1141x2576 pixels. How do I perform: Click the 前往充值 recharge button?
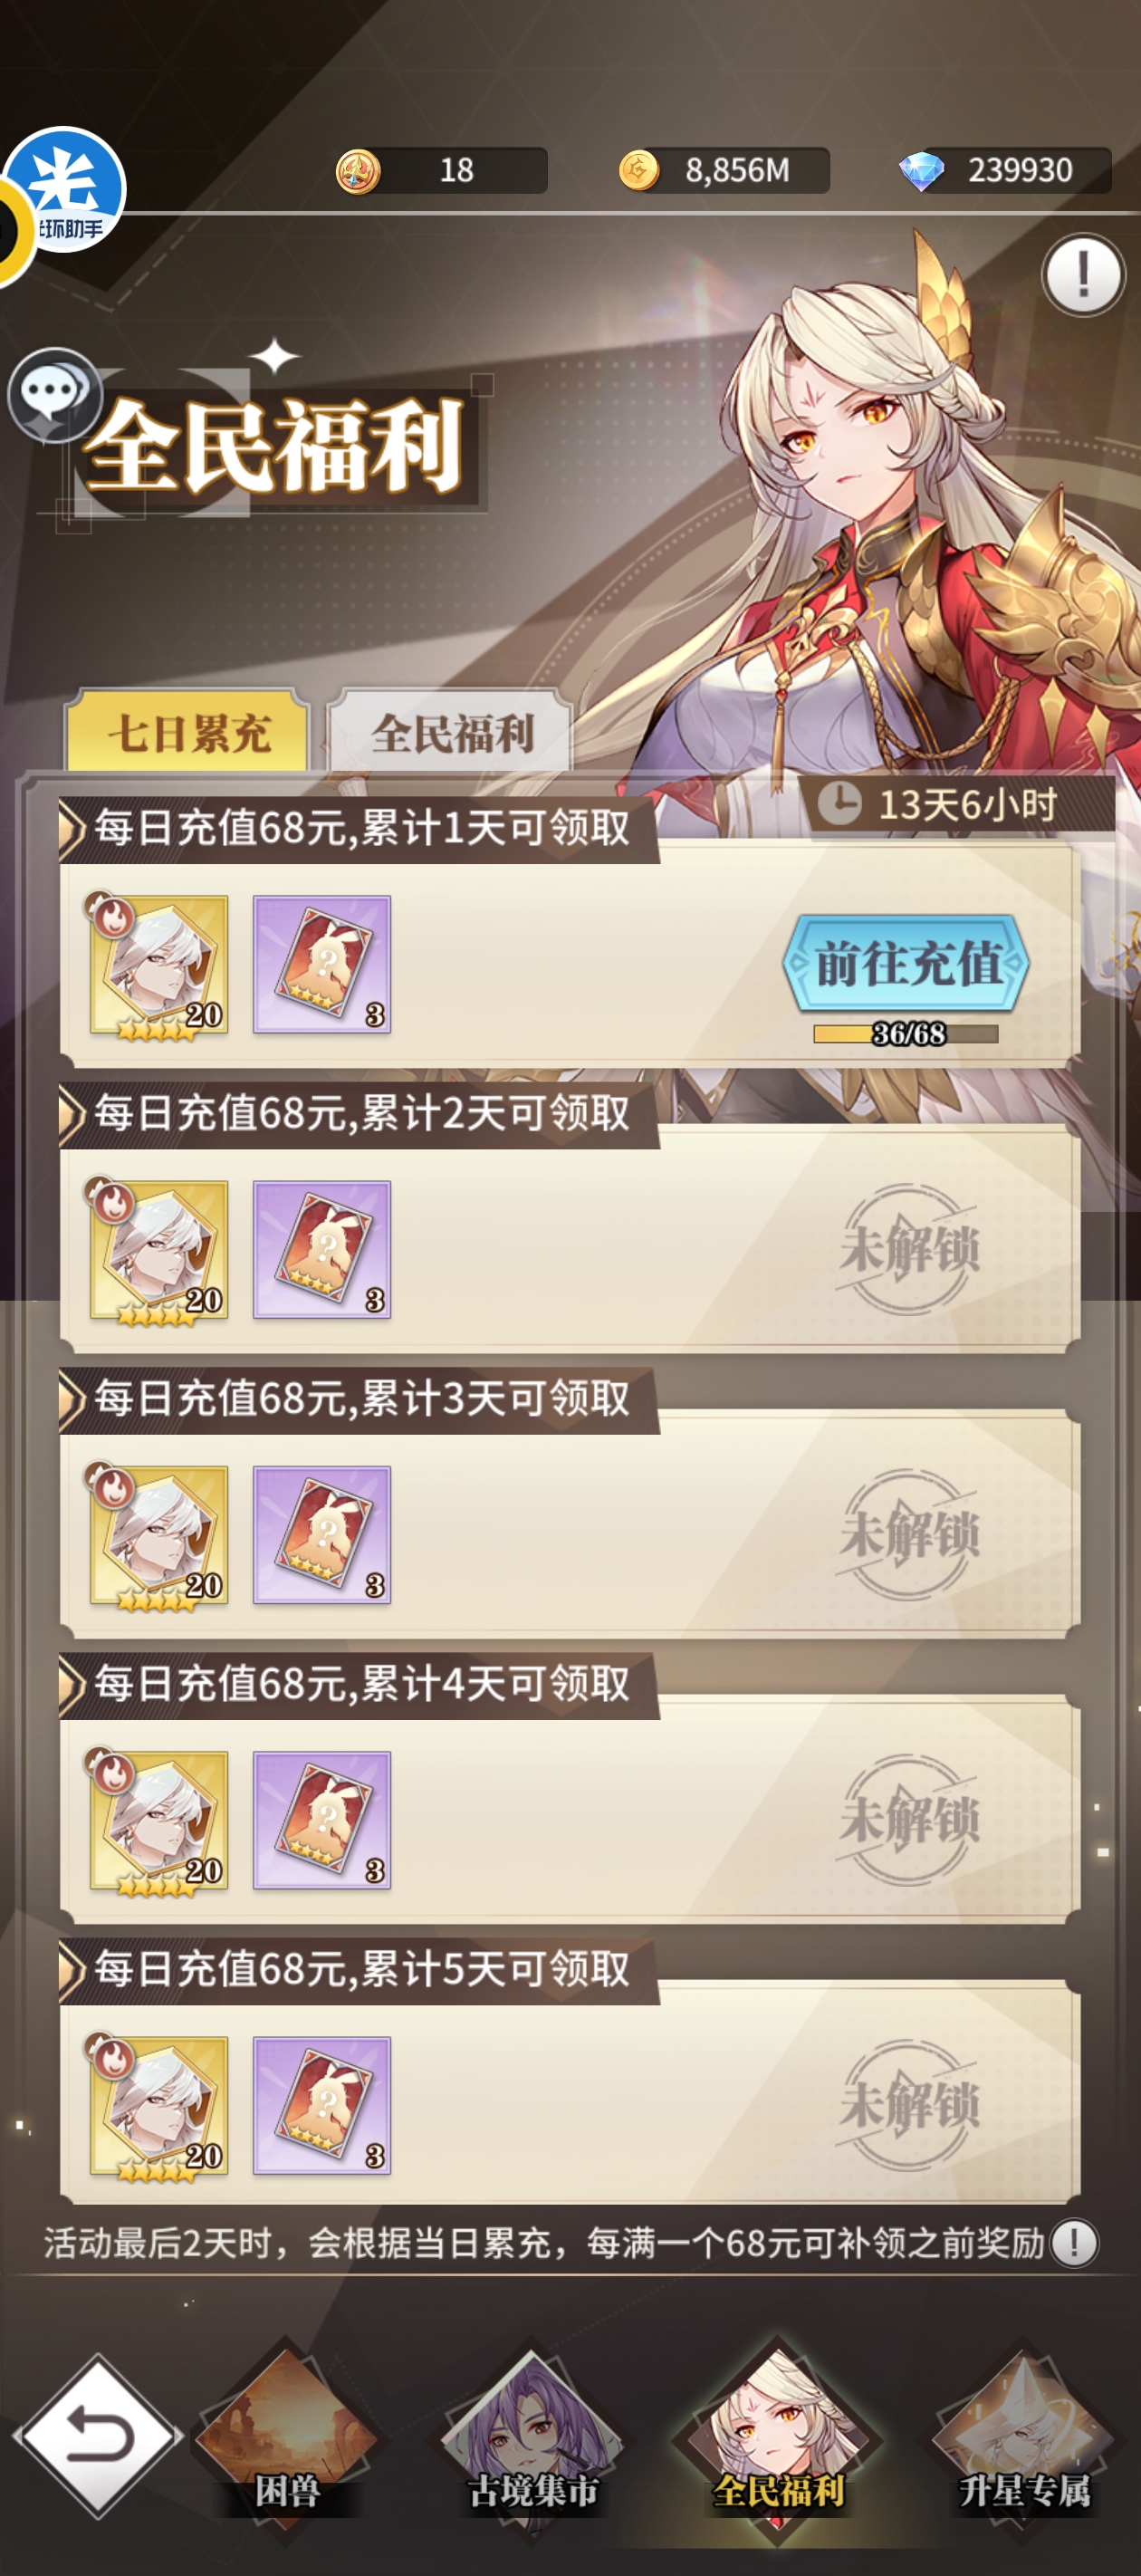click(906, 962)
